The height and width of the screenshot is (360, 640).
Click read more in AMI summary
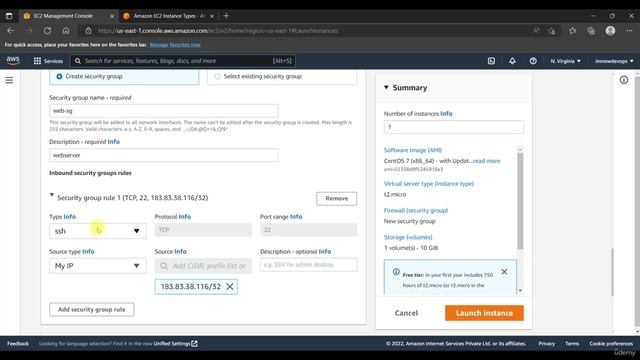486,161
